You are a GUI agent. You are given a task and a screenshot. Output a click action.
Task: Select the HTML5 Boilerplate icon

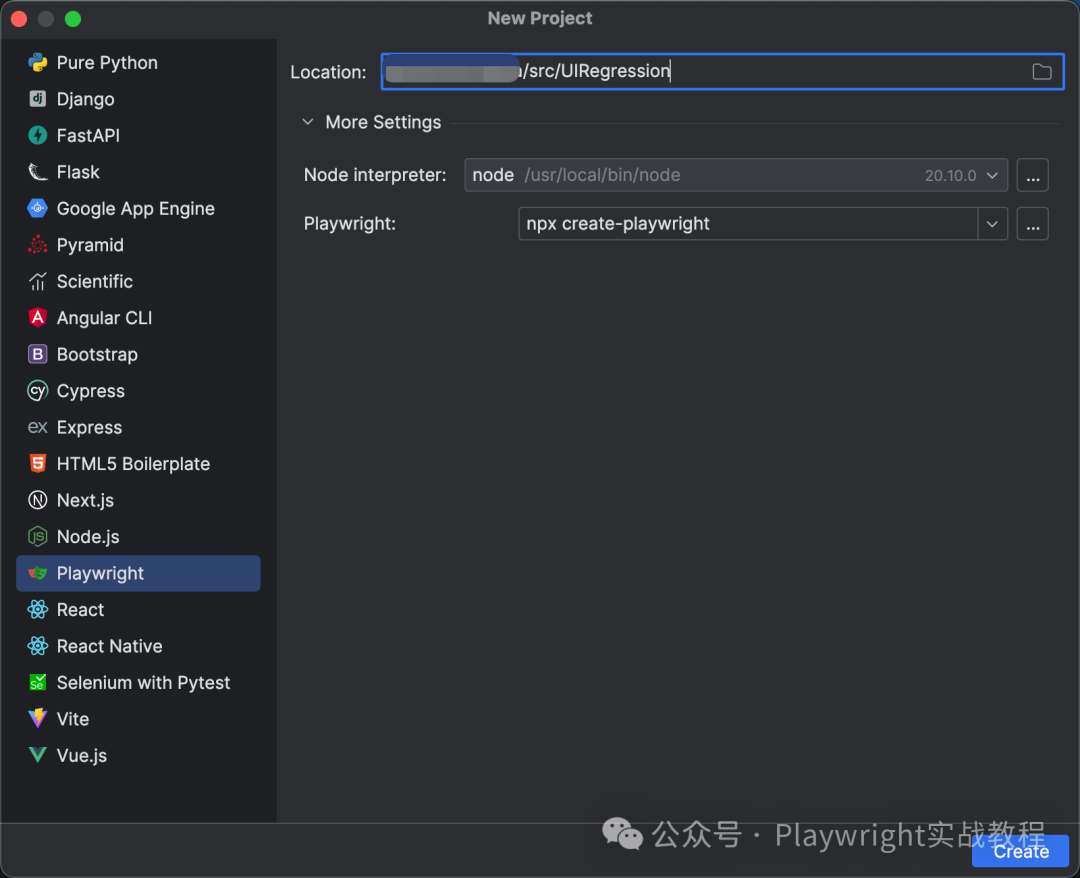pos(38,464)
